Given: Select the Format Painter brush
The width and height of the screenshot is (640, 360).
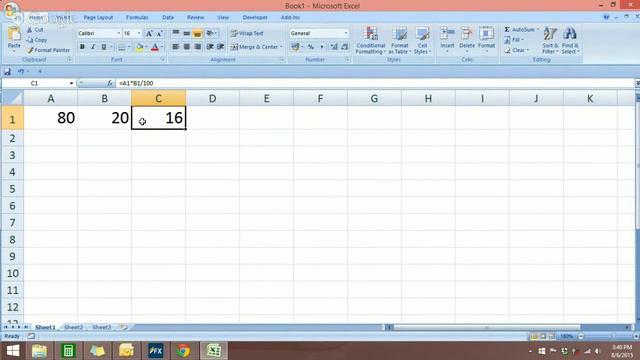Looking at the screenshot, I should point(29,50).
